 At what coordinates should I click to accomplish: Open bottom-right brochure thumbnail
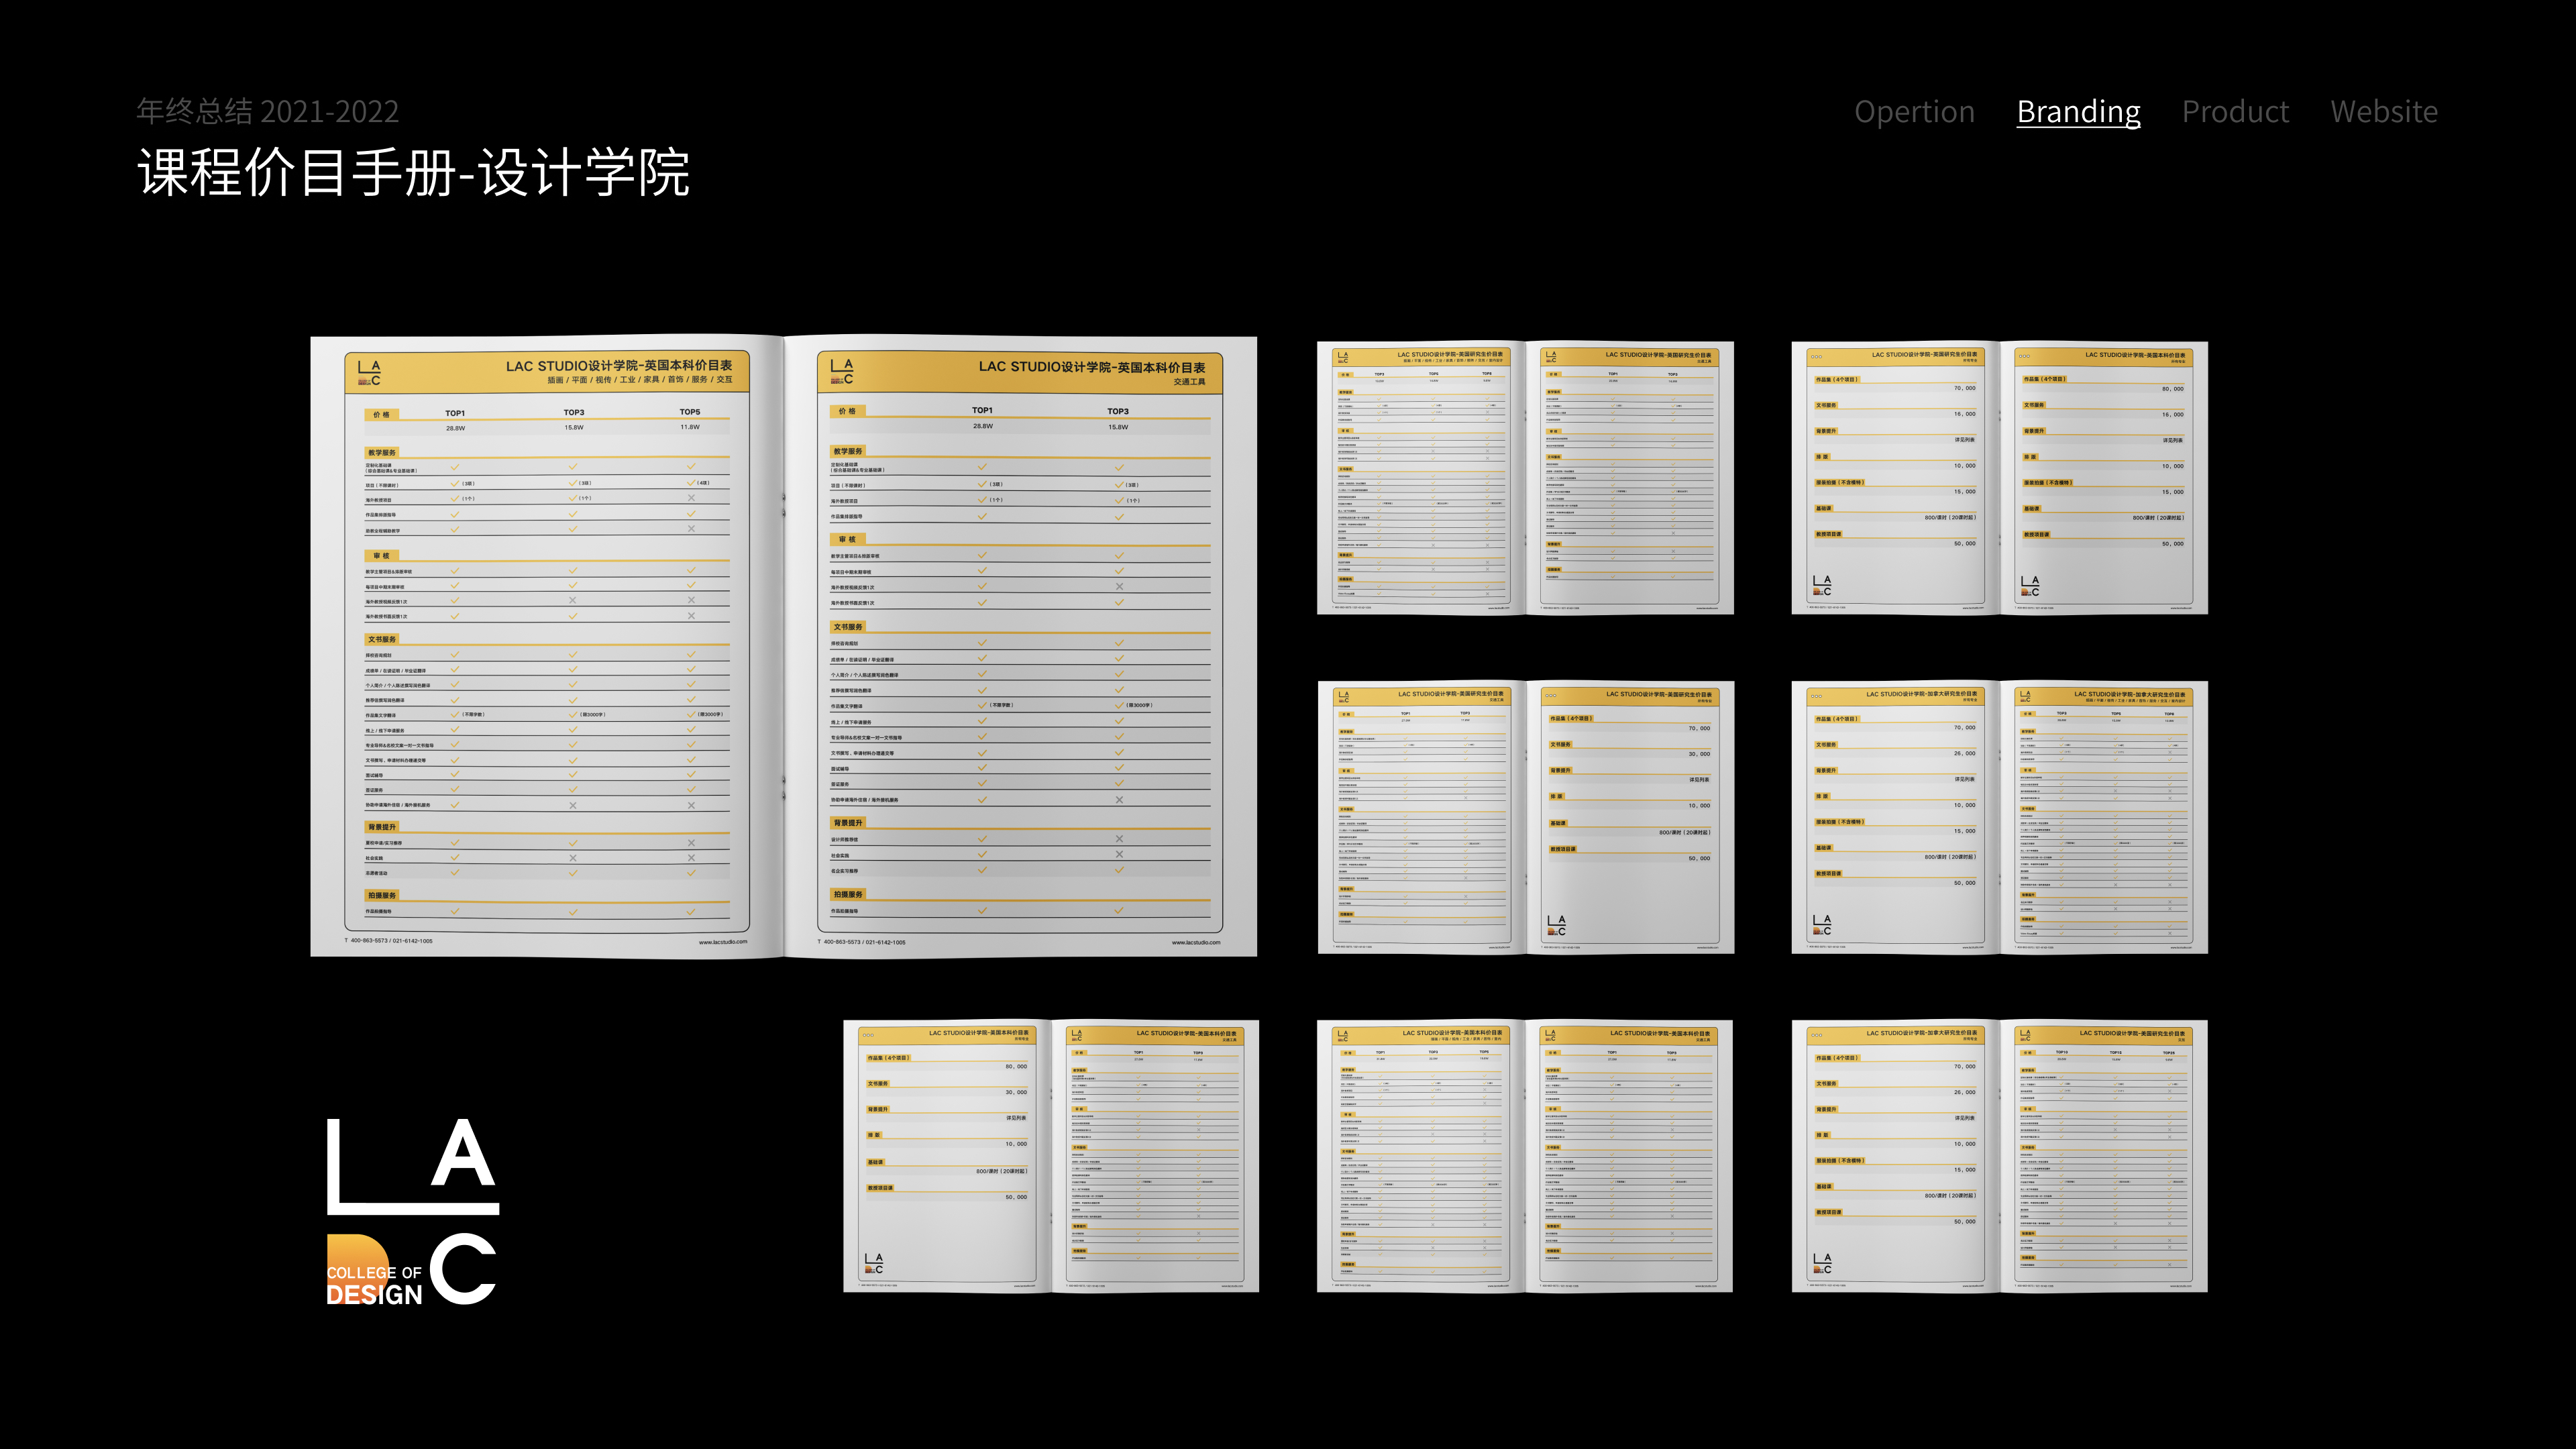[1999, 1156]
